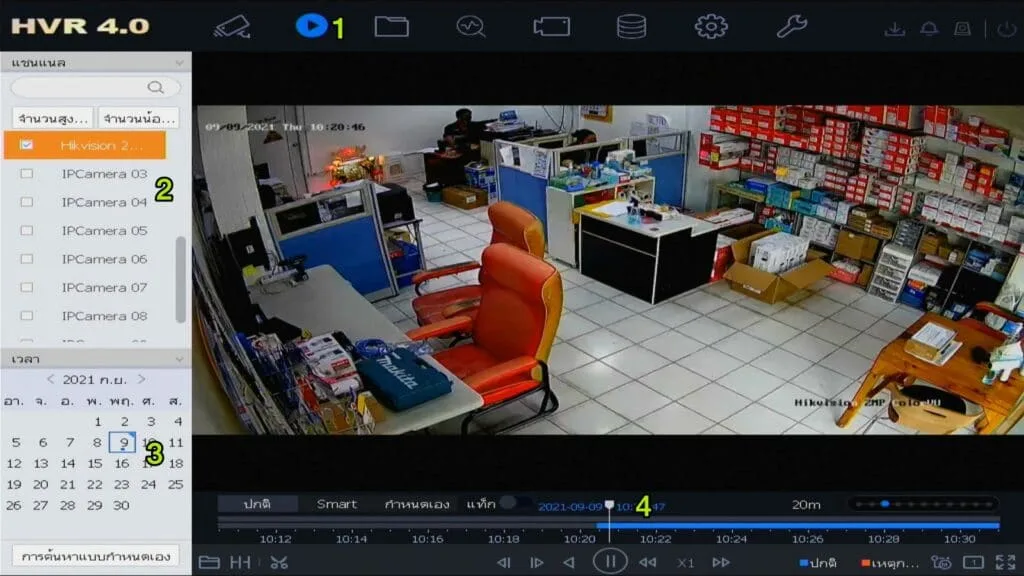Screen dimensions: 1024x576
Task: Open the file management folder icon
Action: (x=391, y=26)
